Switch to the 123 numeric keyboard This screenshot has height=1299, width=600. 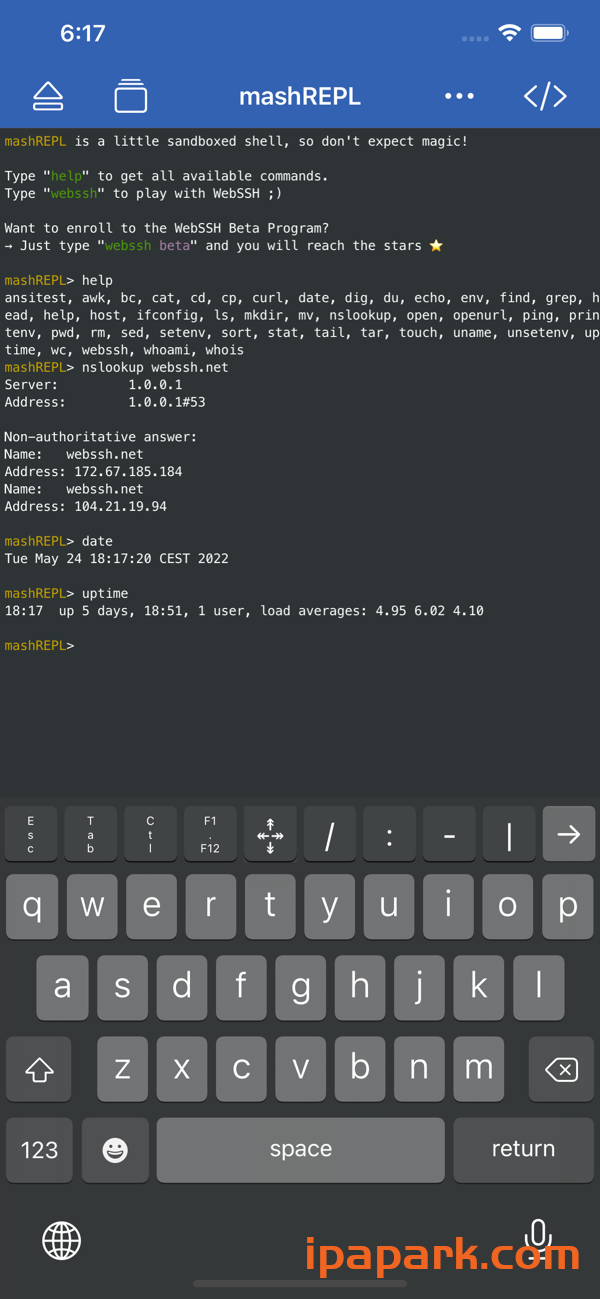39,1150
